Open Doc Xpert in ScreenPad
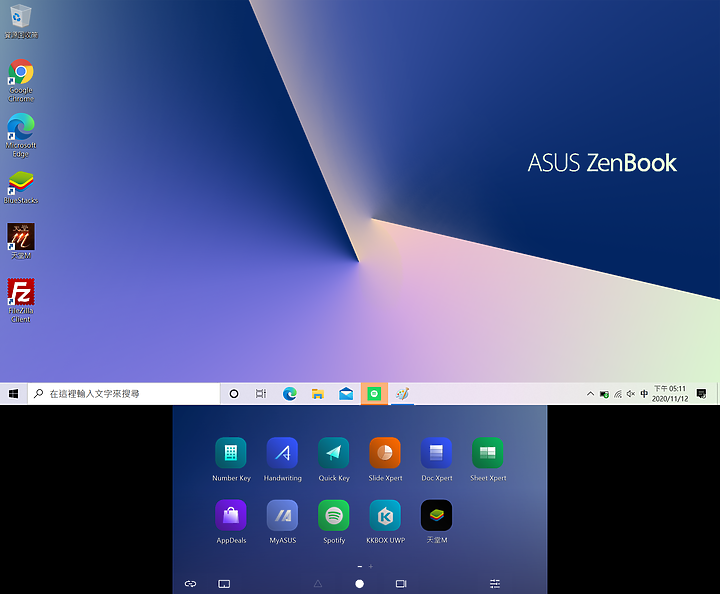This screenshot has width=720, height=594. (437, 459)
